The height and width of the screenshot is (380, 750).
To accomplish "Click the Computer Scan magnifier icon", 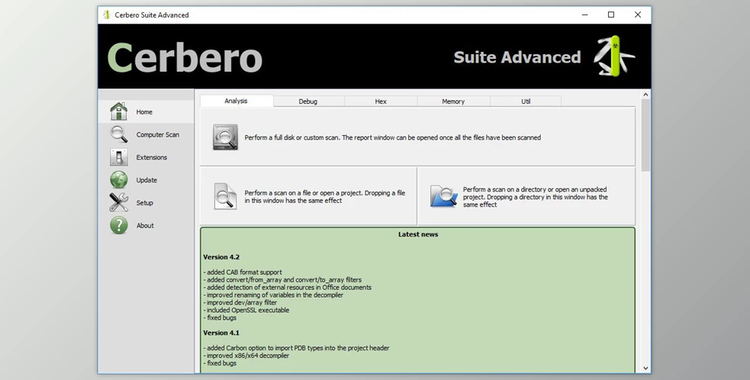I will click(x=119, y=134).
